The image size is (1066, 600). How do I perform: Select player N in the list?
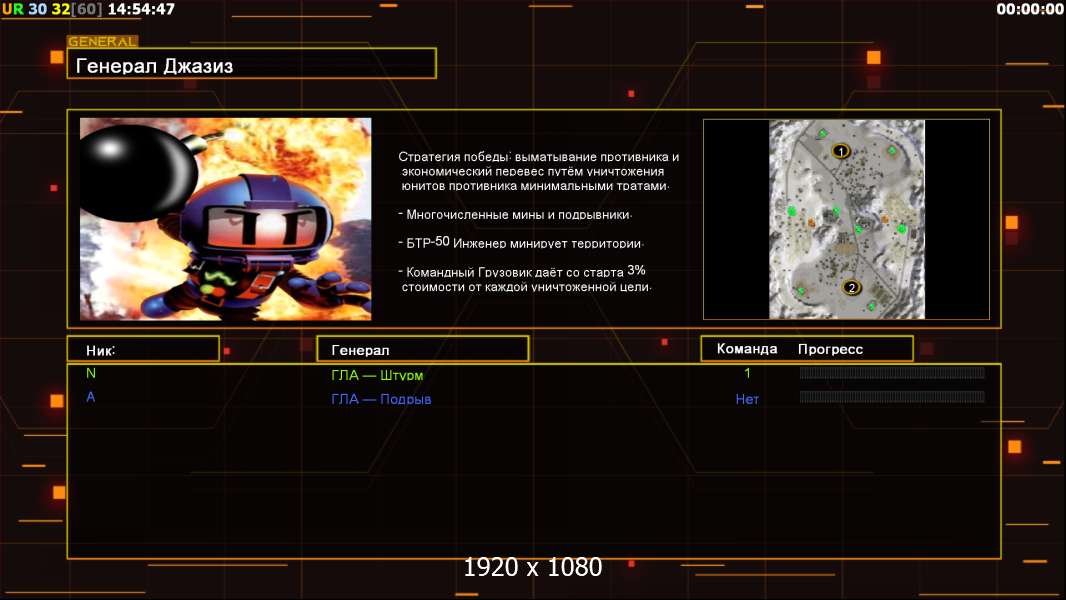(x=91, y=373)
